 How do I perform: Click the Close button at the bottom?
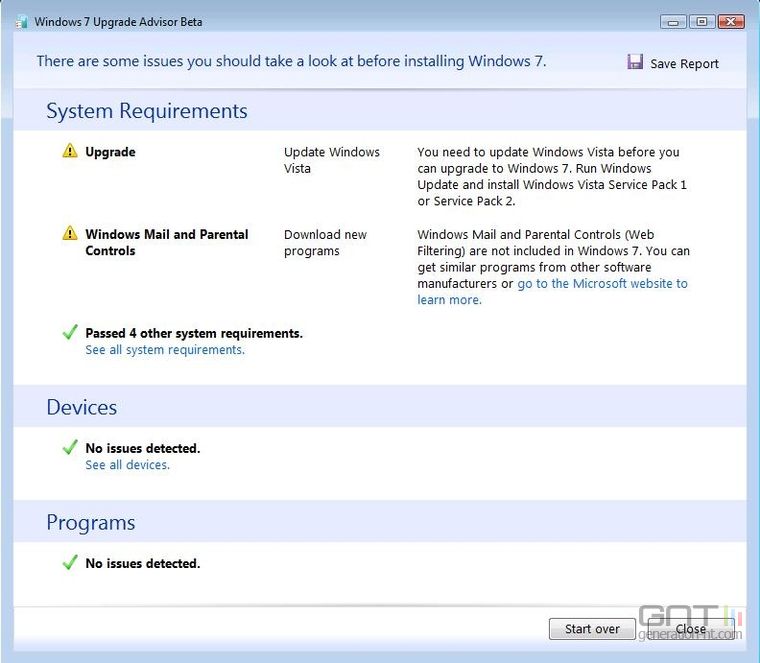pos(691,629)
